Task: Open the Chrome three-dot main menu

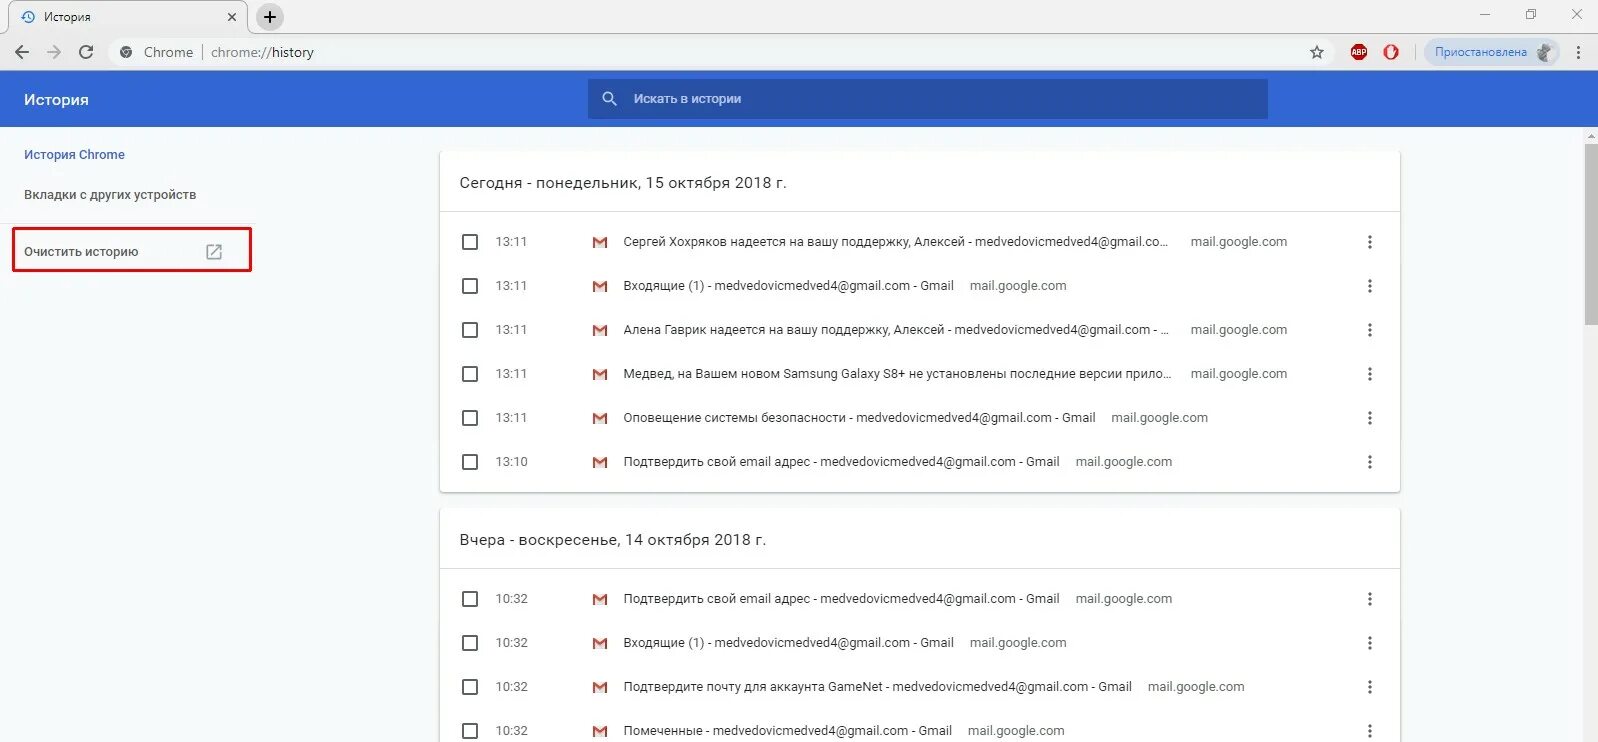Action: pyautogui.click(x=1578, y=52)
